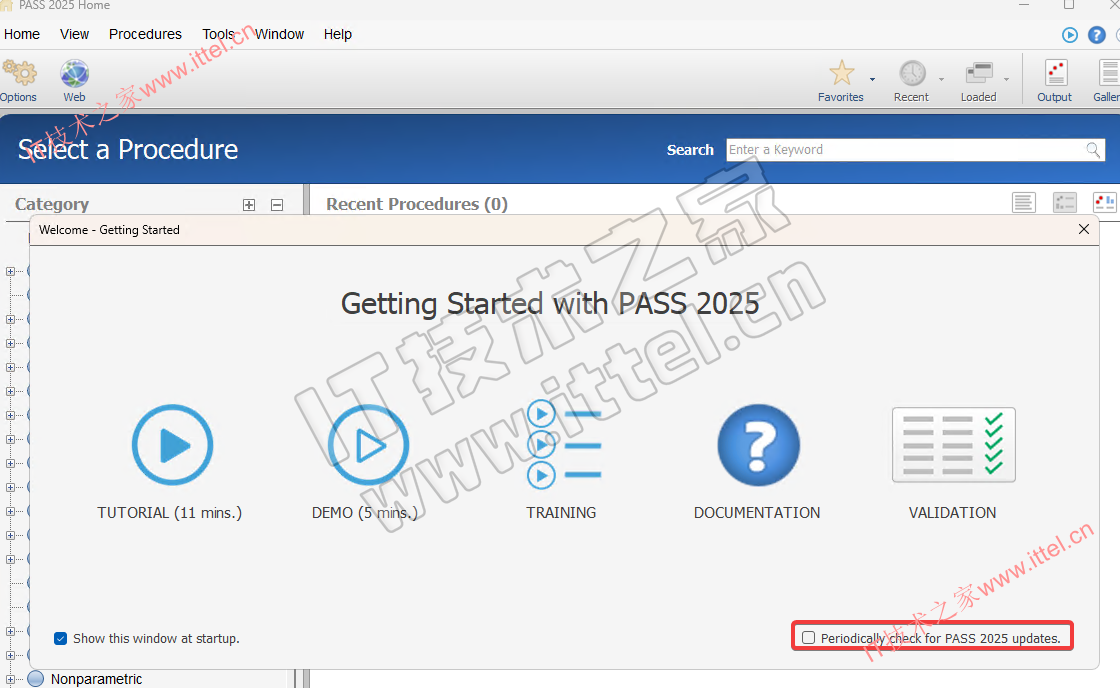Click the magnifier icon in the search box
Screen dimensions: 1120x688
1093,150
